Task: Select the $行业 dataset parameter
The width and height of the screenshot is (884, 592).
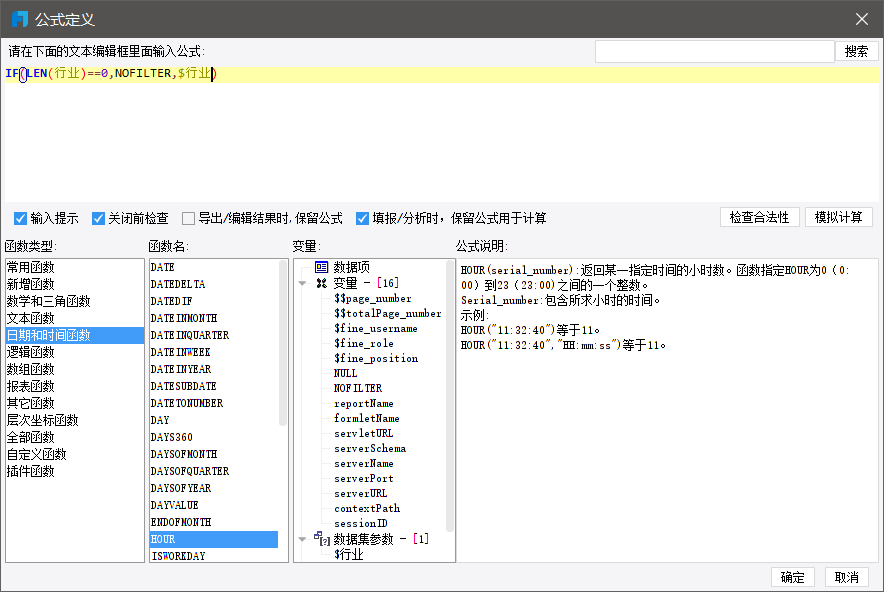Action: coord(348,554)
